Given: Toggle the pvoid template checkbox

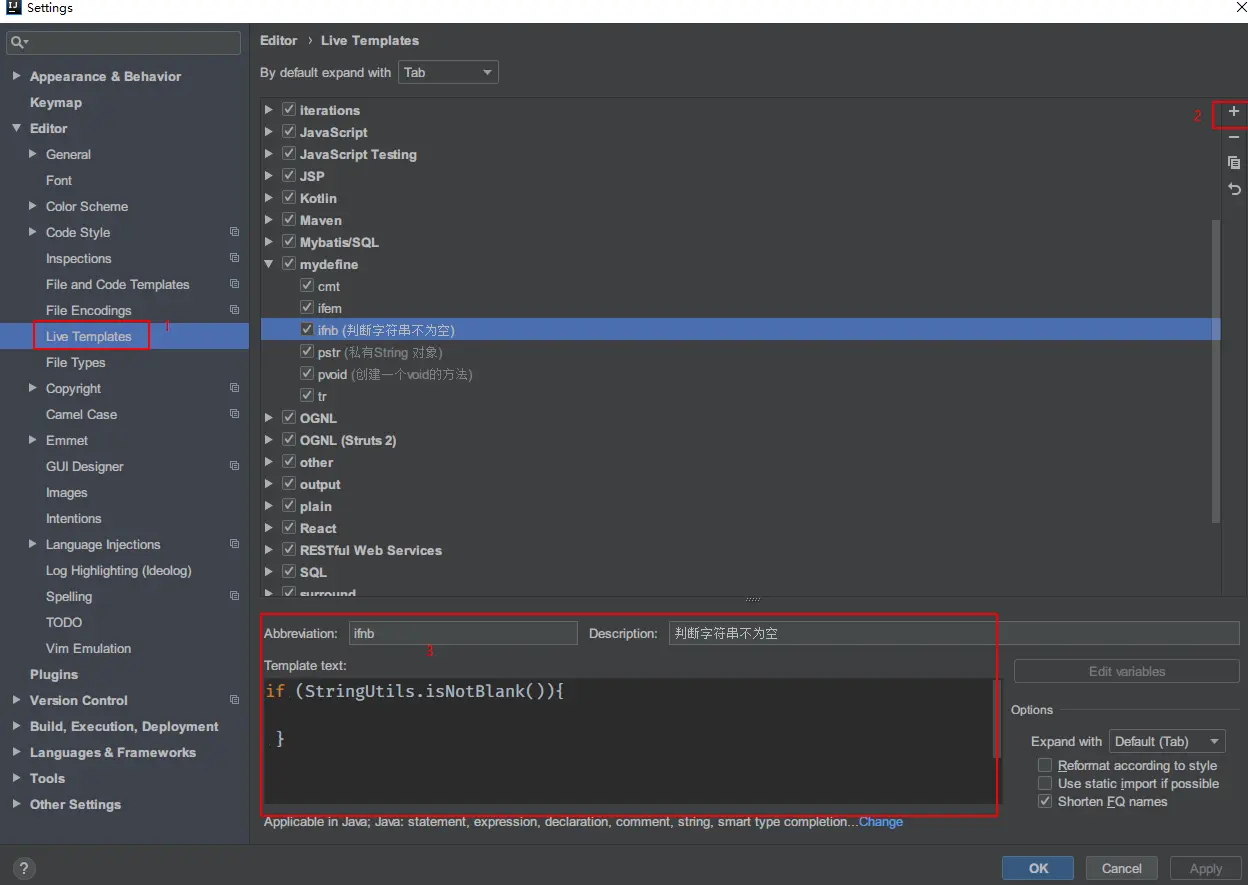Looking at the screenshot, I should click(307, 374).
